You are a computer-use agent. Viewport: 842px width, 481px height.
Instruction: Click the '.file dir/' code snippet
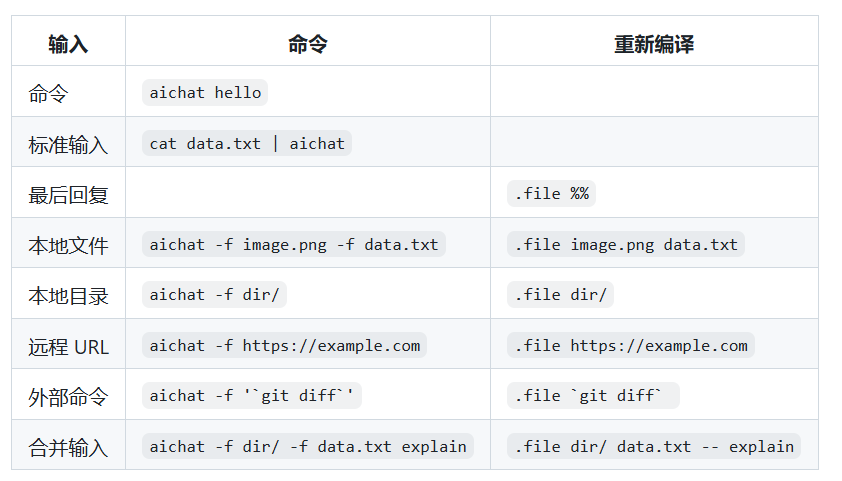tap(560, 295)
